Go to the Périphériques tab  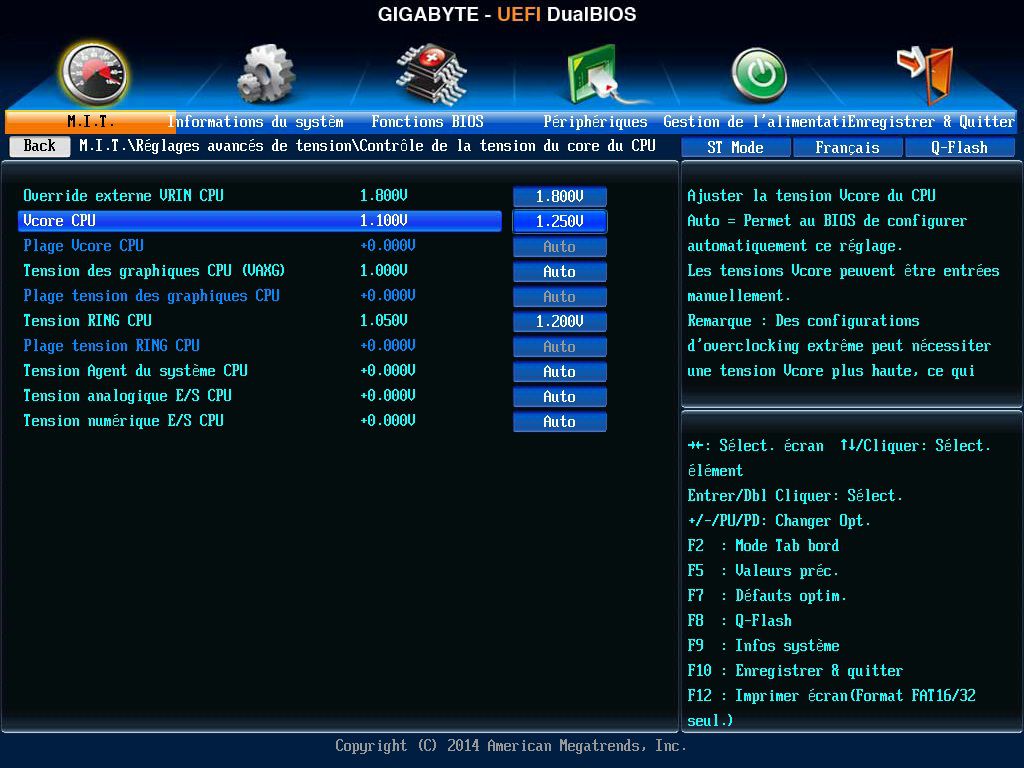pos(595,121)
